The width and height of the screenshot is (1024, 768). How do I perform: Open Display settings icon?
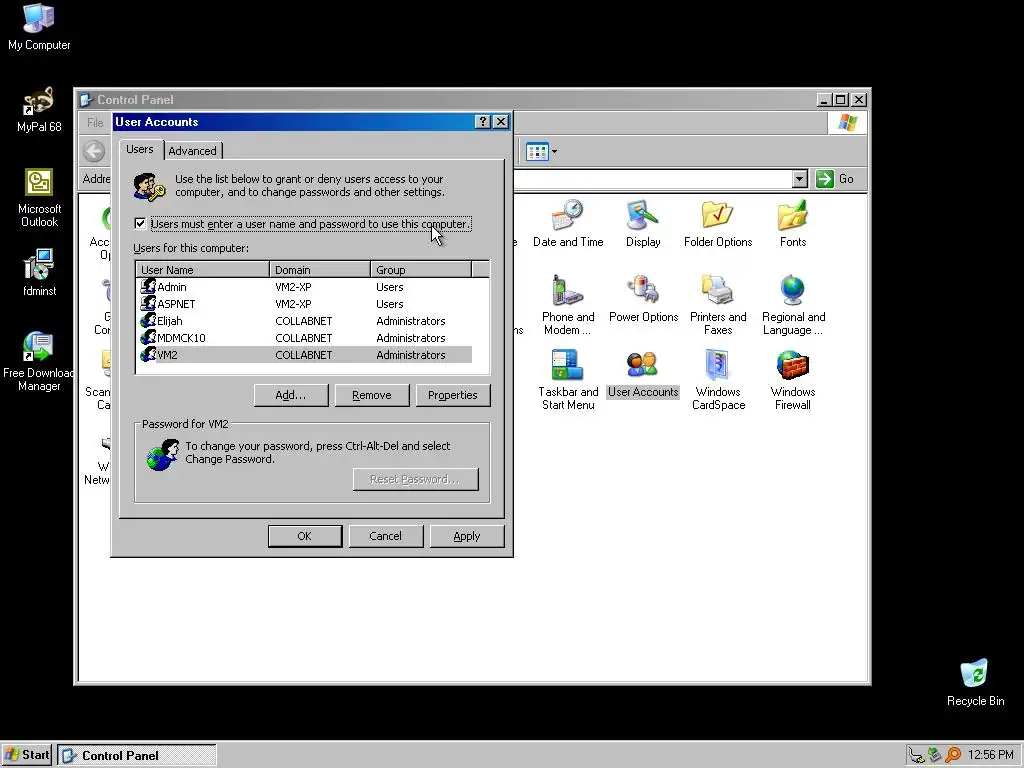pyautogui.click(x=643, y=223)
